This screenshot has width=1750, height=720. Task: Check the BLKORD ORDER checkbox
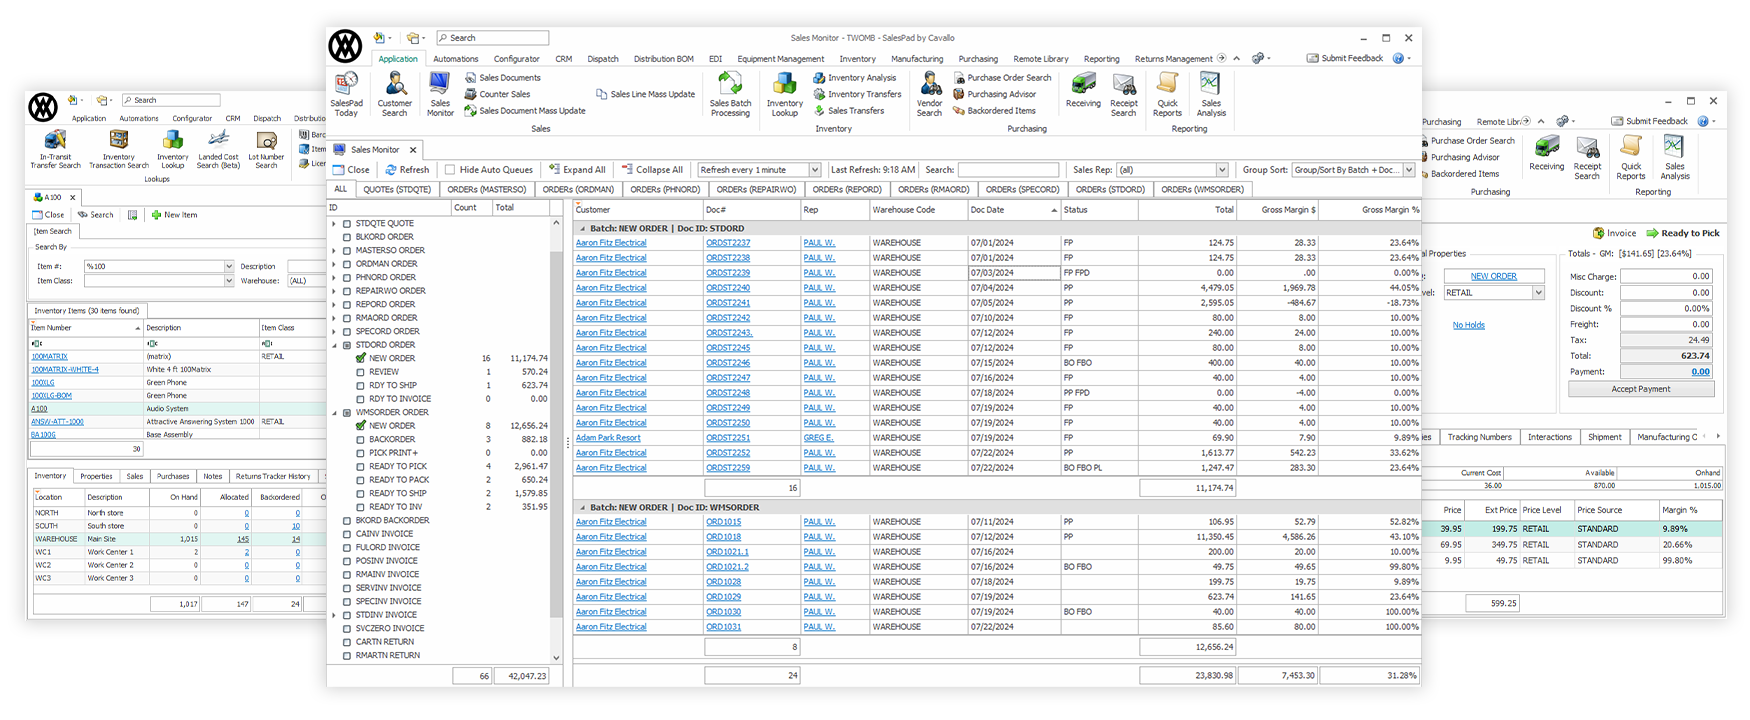pyautogui.click(x=347, y=237)
